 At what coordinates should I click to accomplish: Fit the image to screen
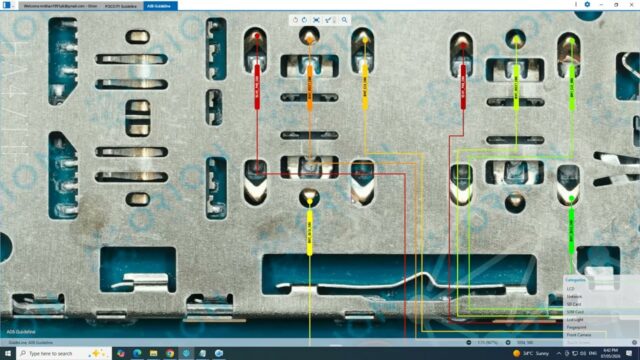316,20
